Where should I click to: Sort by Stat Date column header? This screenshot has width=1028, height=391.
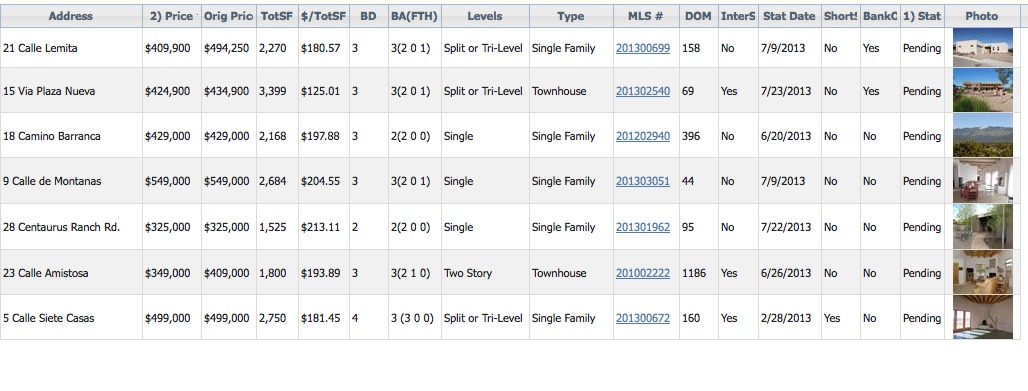coord(789,16)
